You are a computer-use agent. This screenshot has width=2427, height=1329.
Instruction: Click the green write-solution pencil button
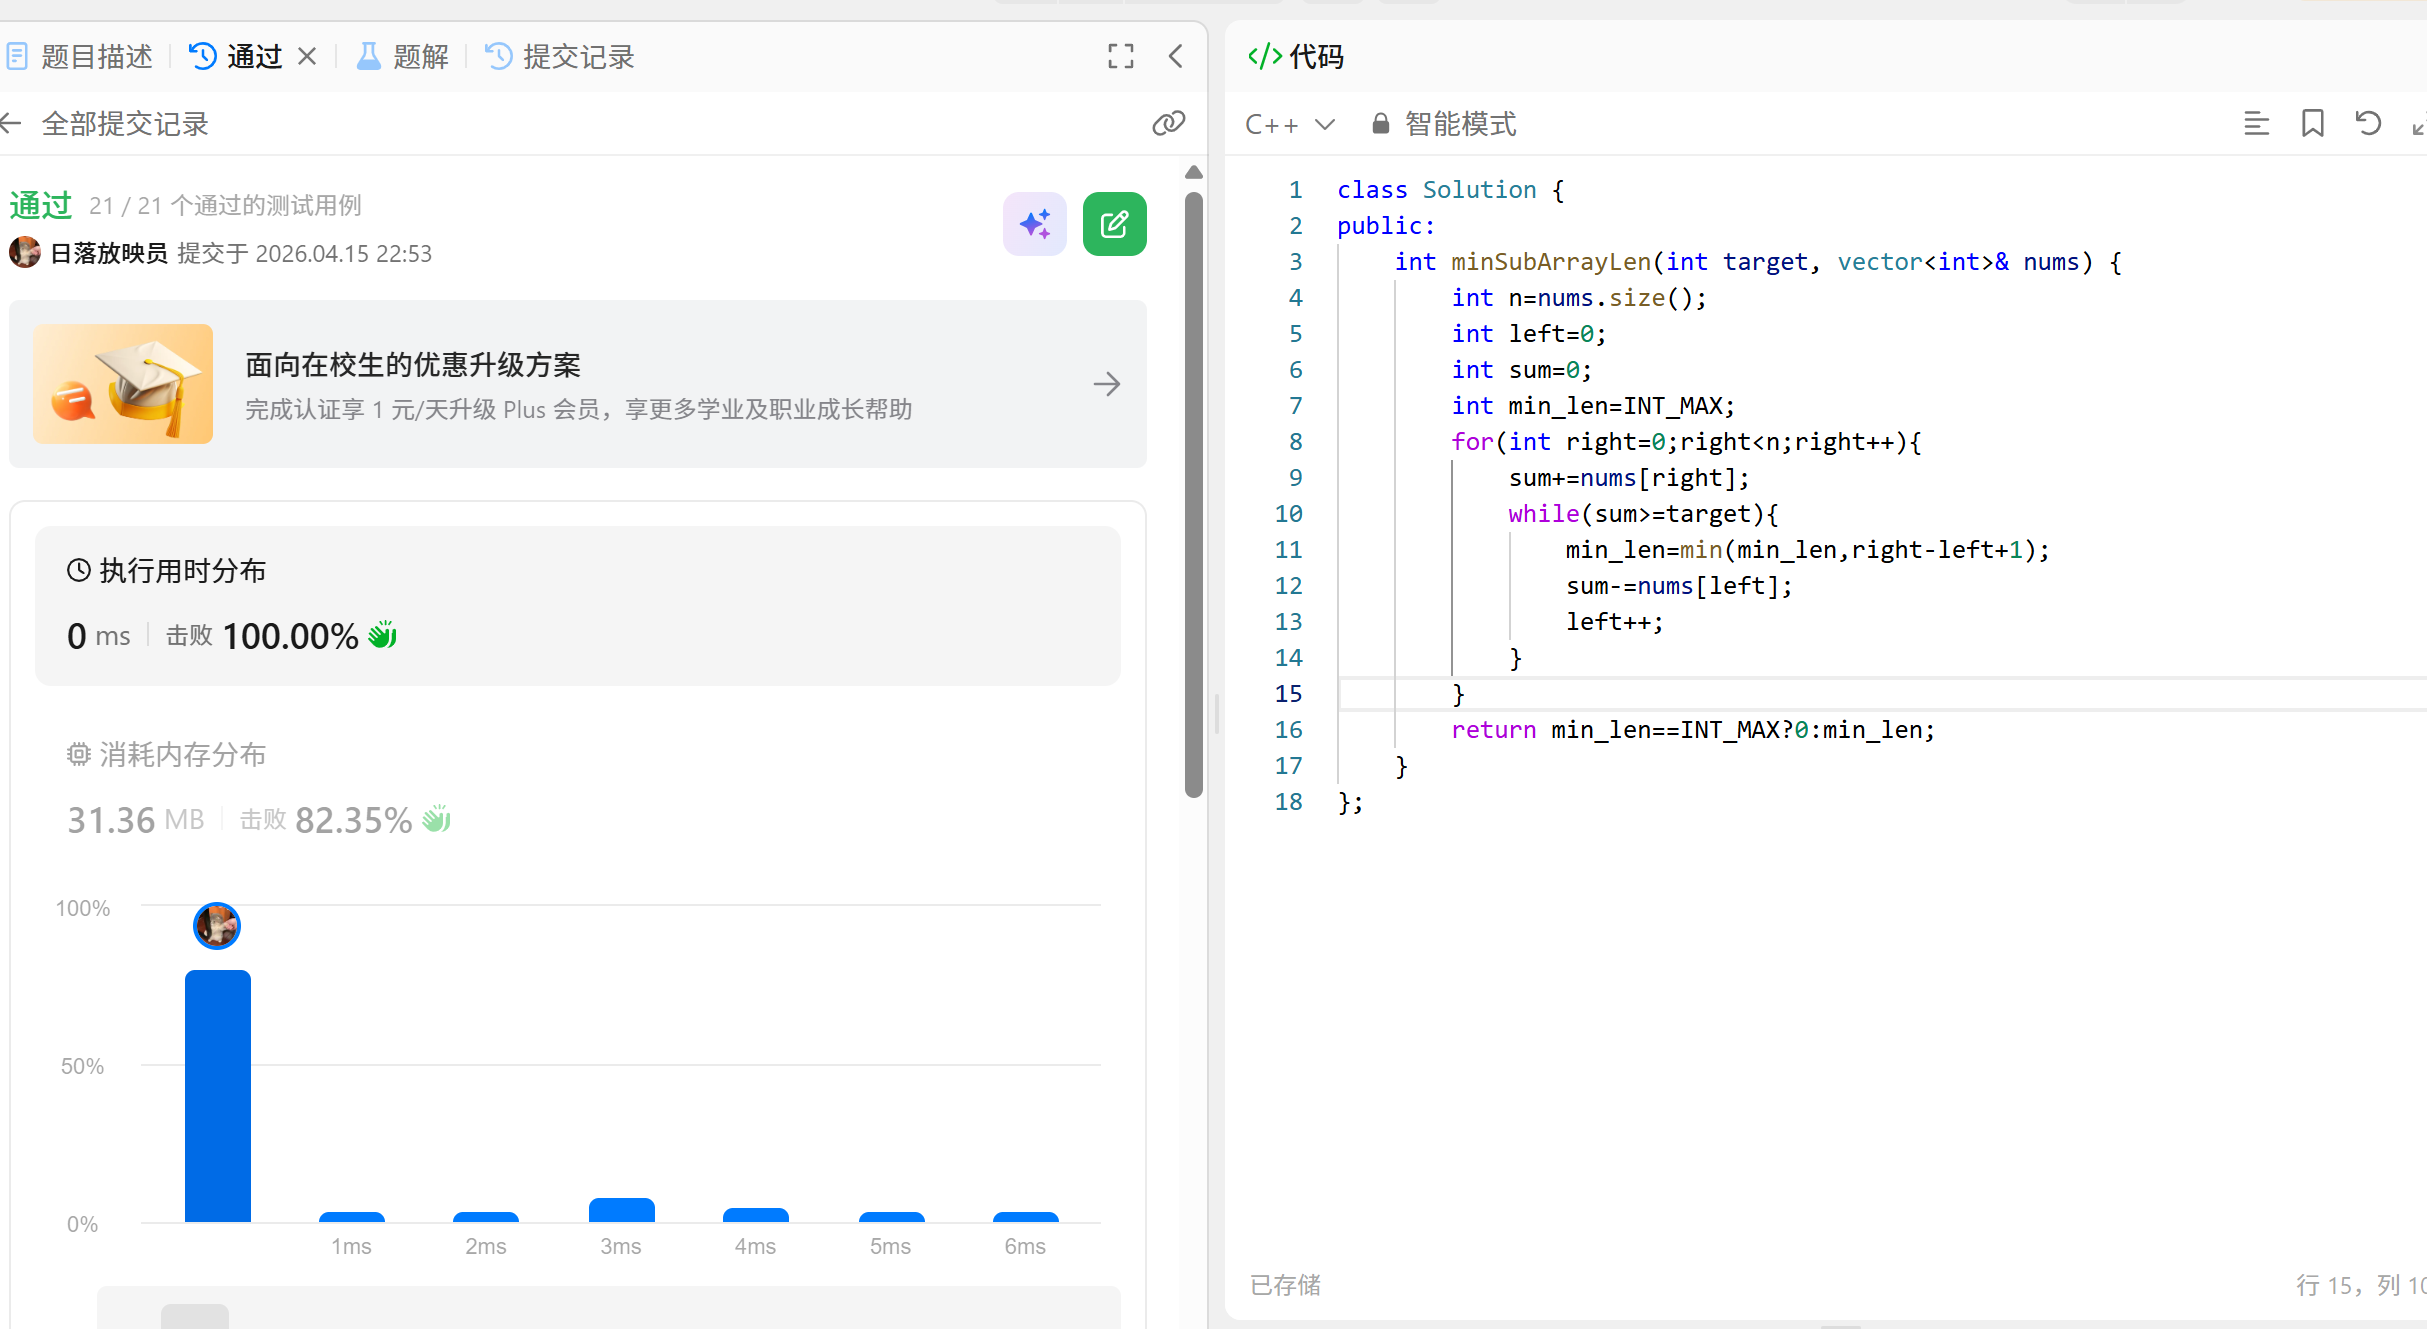(x=1114, y=224)
